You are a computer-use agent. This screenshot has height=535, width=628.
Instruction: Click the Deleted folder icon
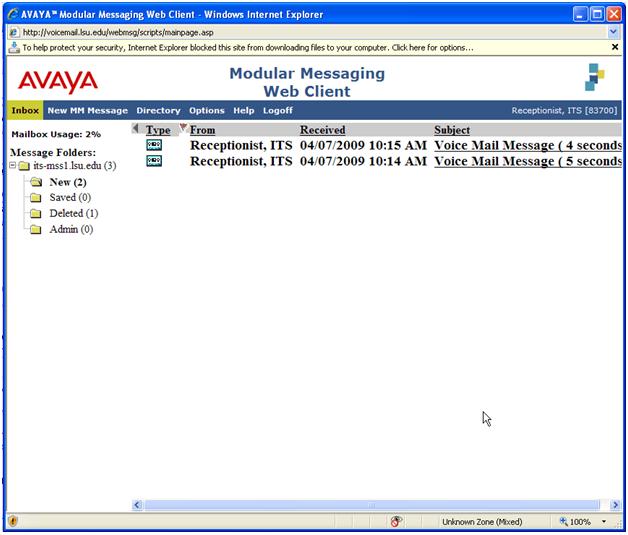(36, 213)
